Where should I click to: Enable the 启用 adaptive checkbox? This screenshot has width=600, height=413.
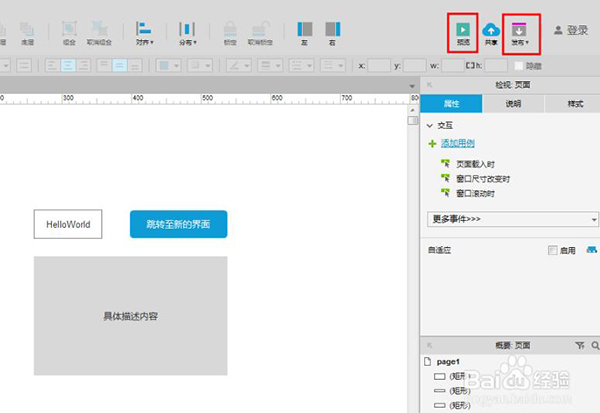click(552, 250)
